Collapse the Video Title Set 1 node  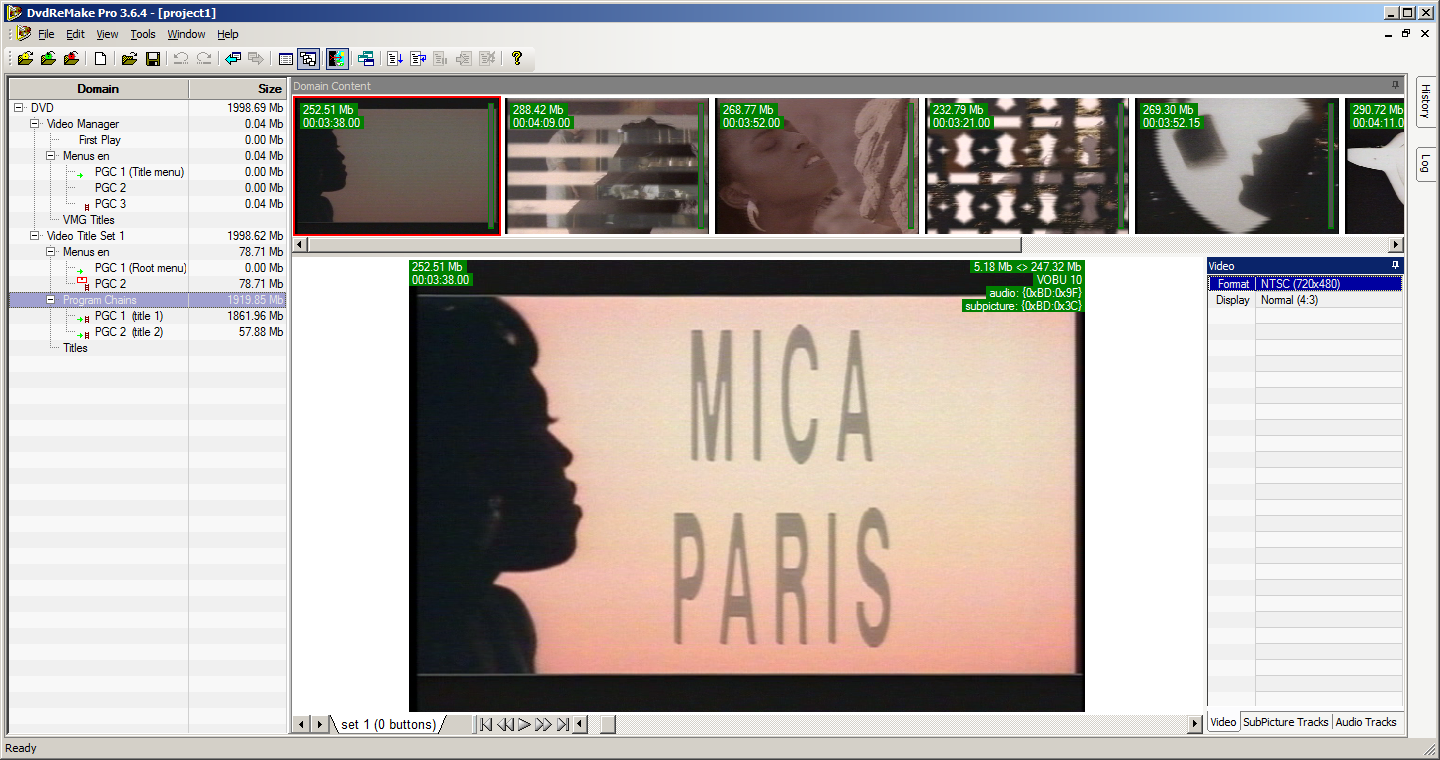tap(35, 236)
